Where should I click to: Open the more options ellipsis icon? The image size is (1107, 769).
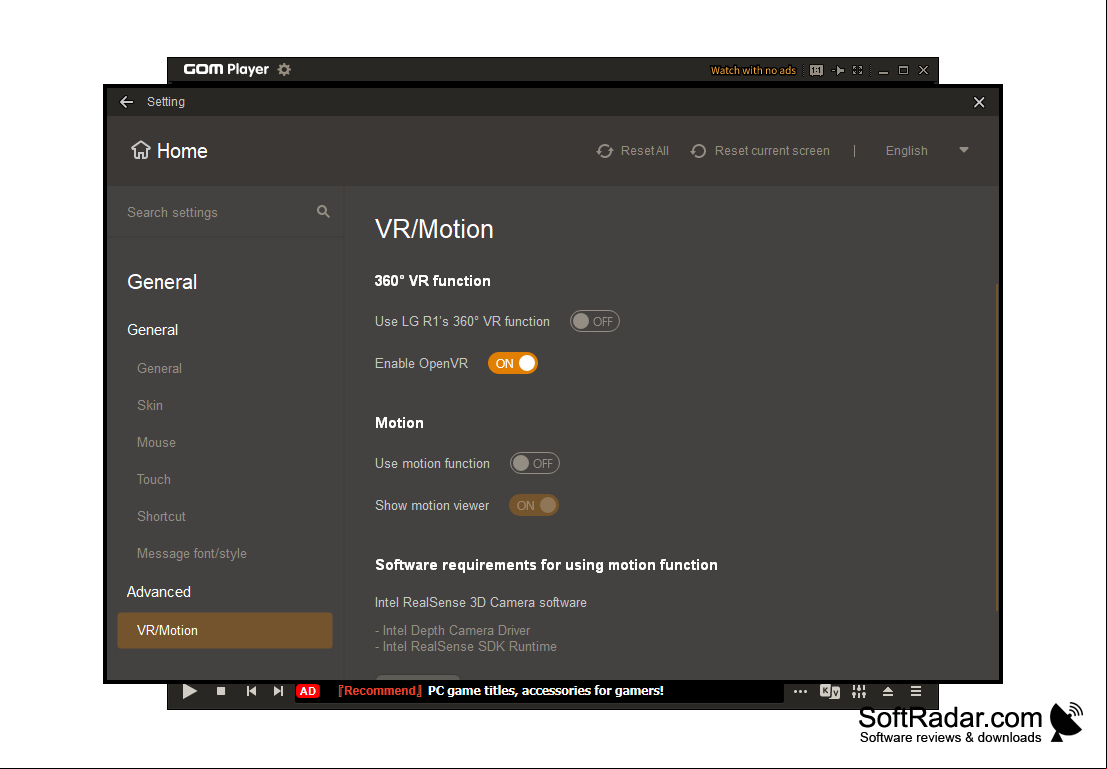pos(800,691)
